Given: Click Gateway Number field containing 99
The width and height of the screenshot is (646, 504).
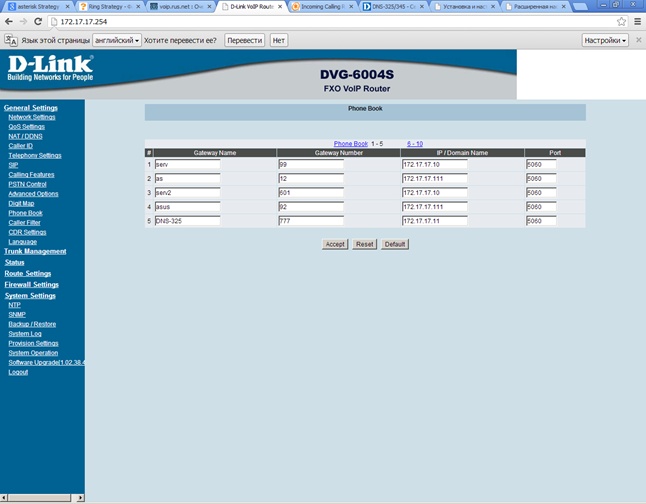Looking at the screenshot, I should (311, 164).
